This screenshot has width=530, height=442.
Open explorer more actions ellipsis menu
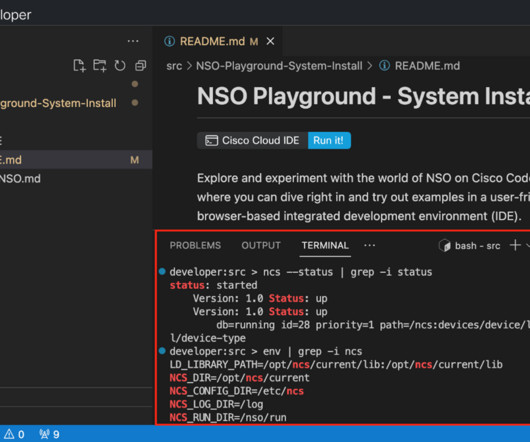(x=133, y=41)
